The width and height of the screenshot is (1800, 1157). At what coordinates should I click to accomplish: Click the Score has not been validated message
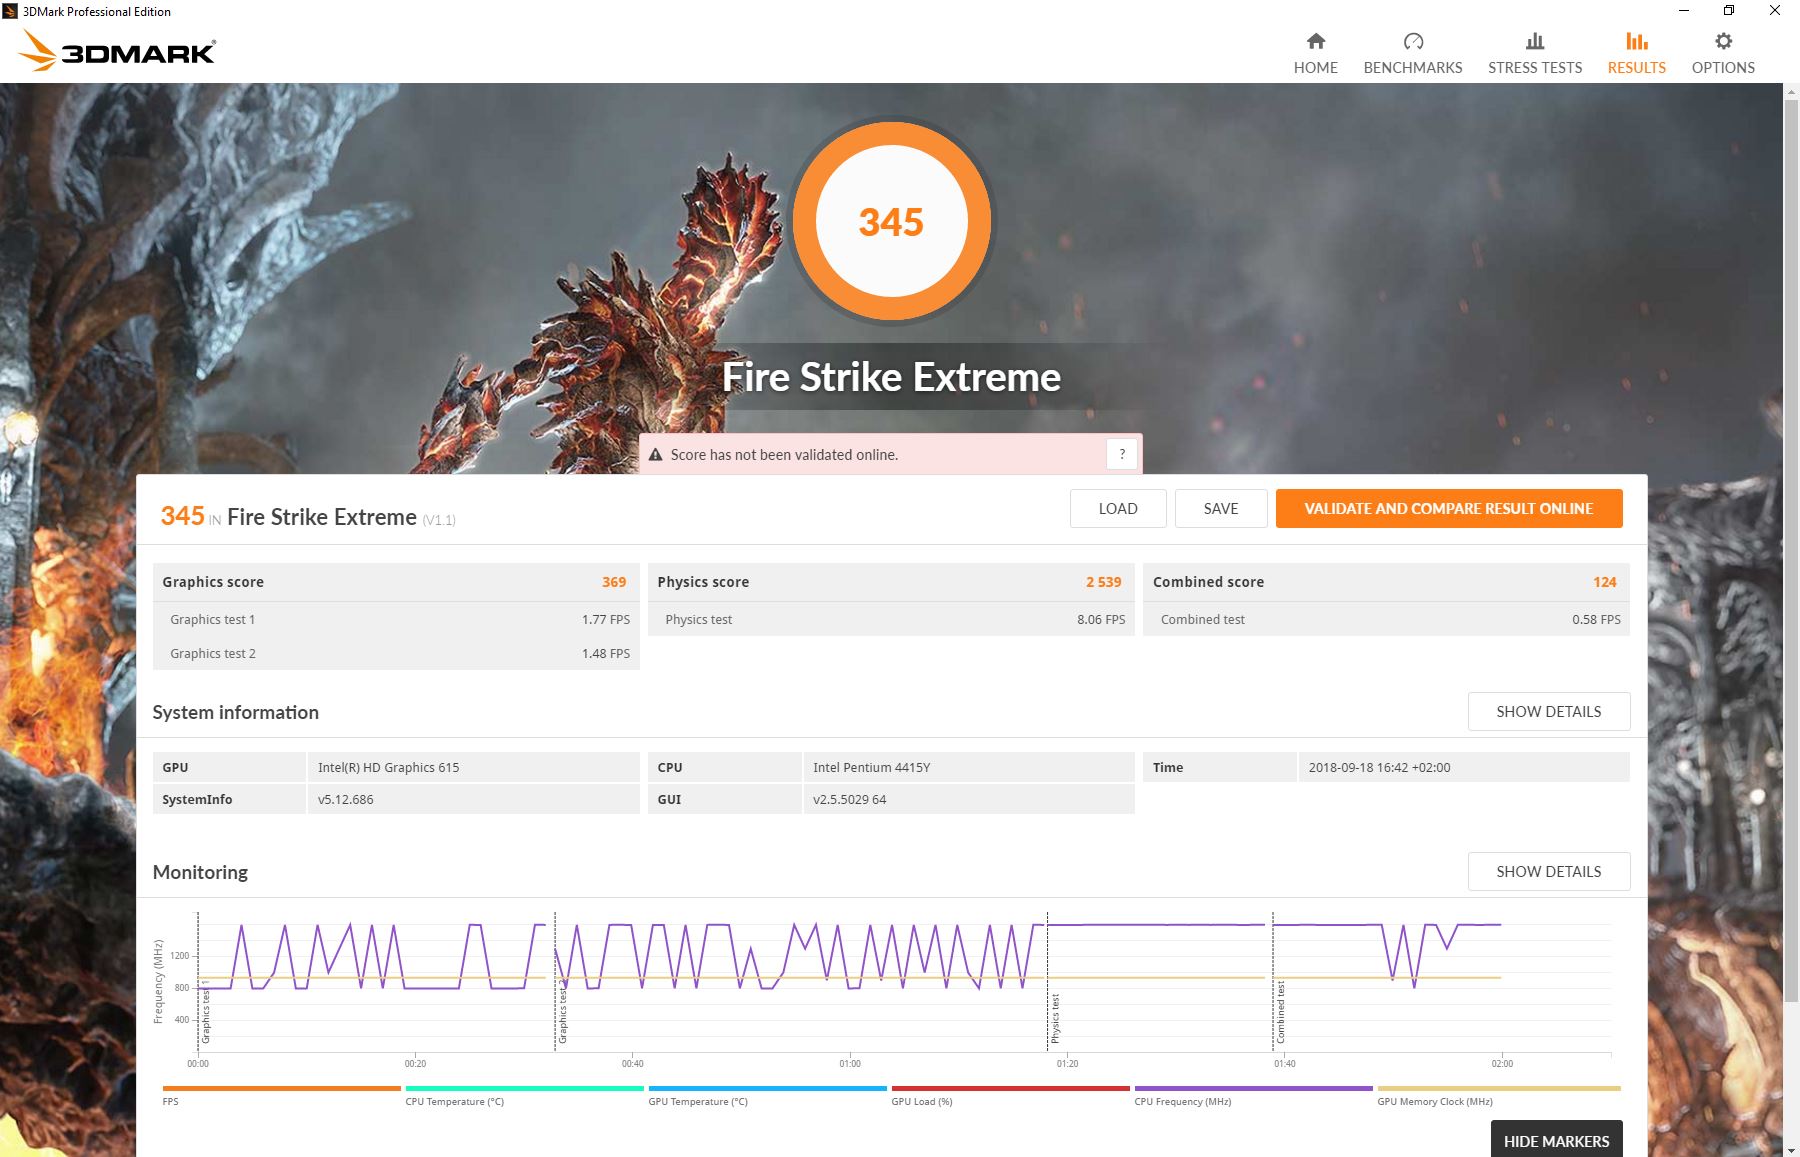(784, 455)
